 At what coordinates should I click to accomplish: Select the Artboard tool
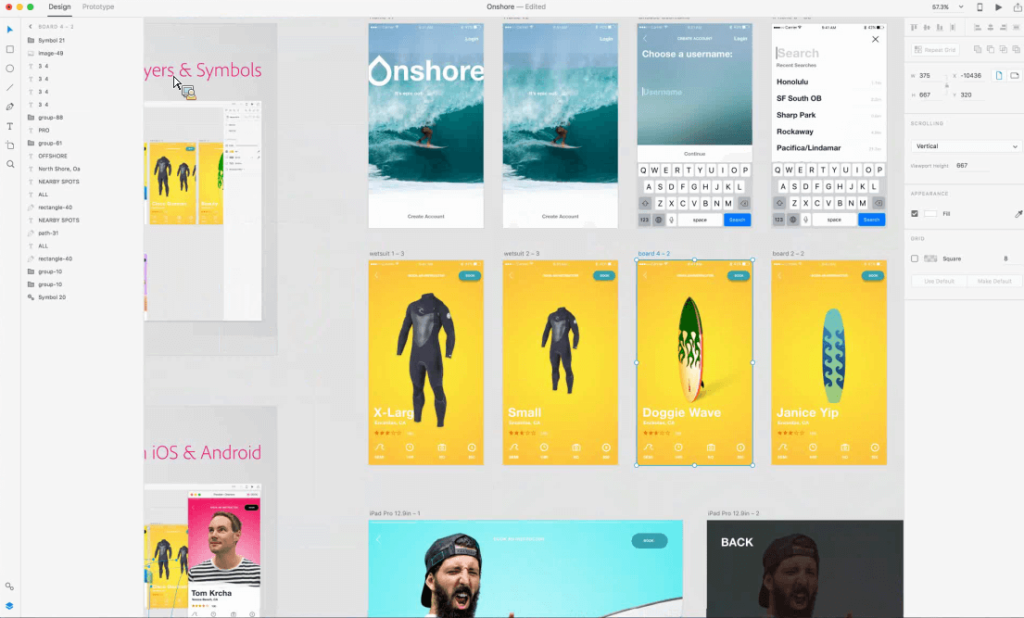[x=10, y=145]
